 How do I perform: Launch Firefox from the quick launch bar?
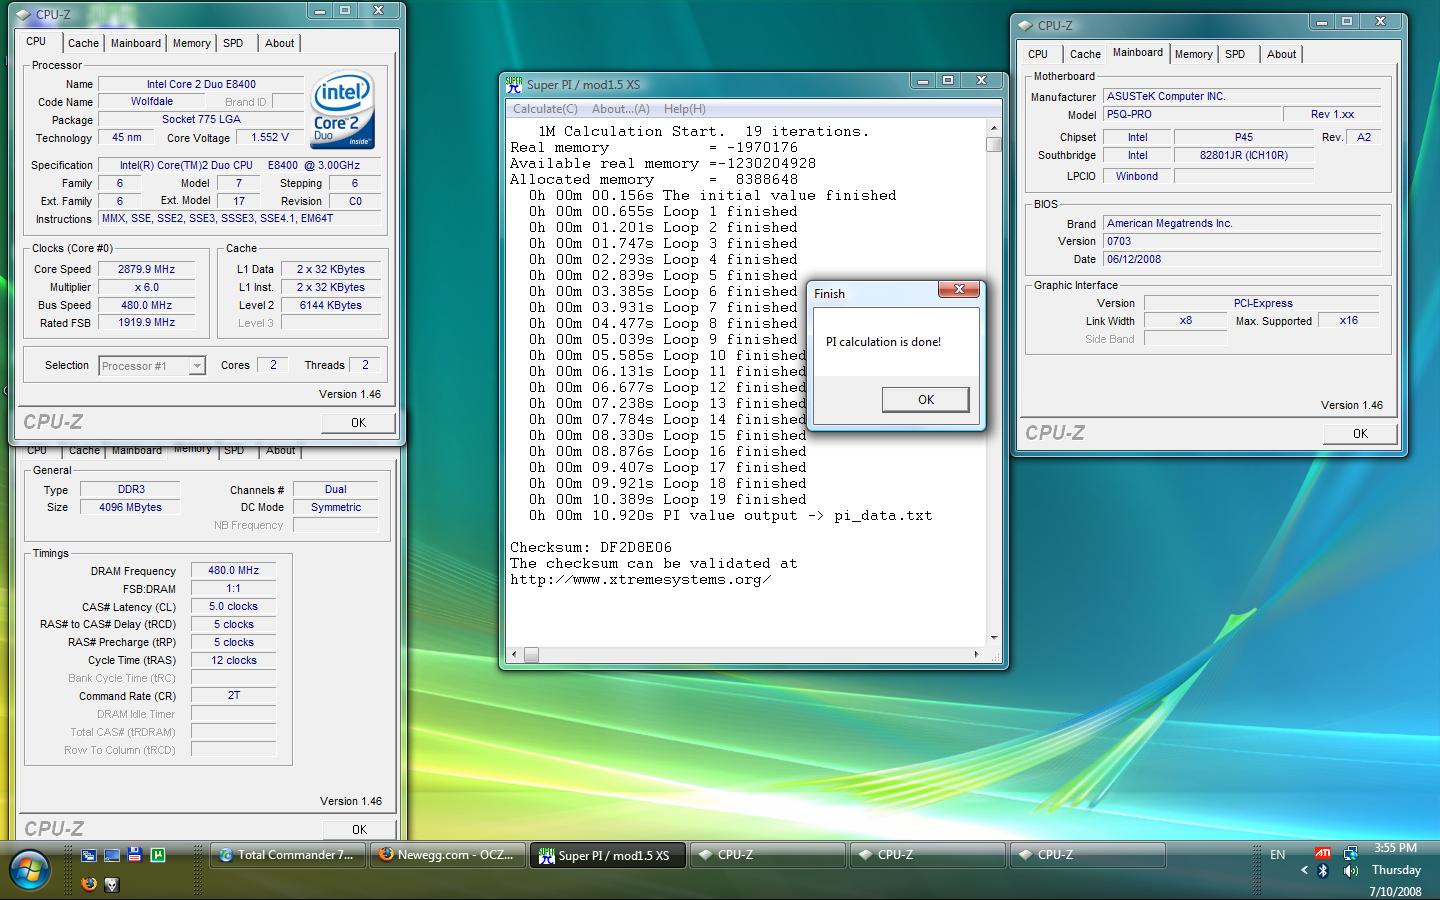(x=89, y=883)
